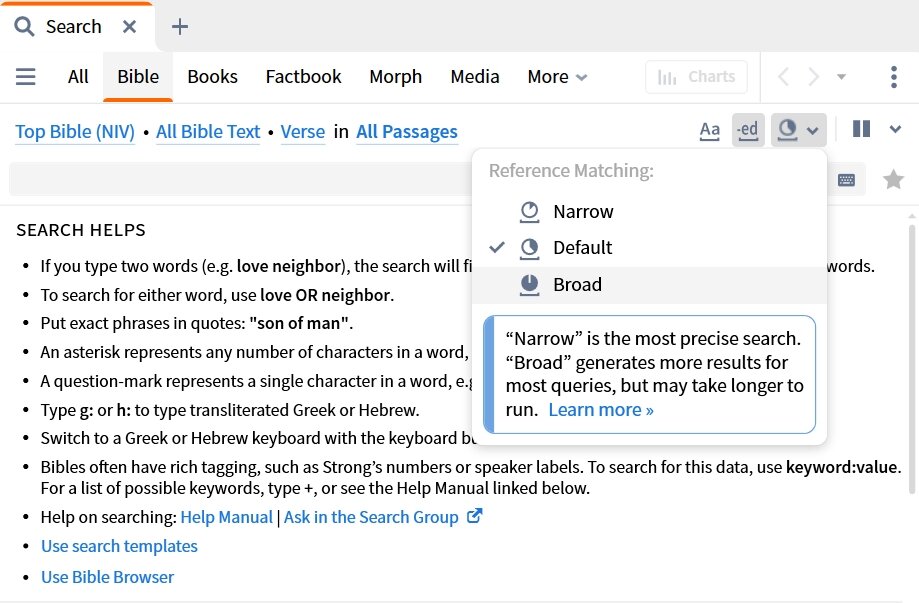
Task: Open the Help Manual link
Action: click(226, 517)
